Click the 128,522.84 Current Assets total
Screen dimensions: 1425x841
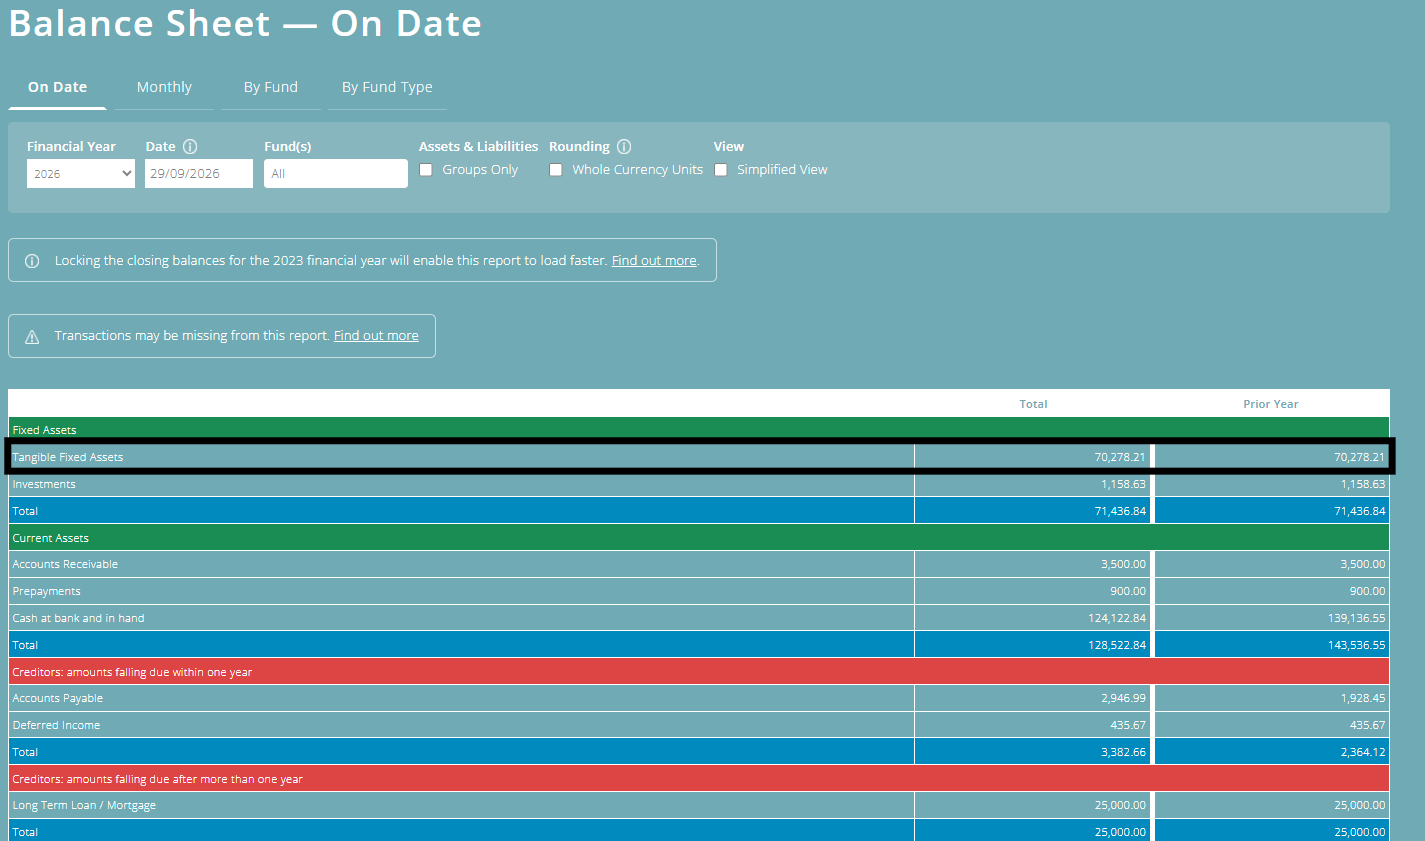[x=1117, y=645]
